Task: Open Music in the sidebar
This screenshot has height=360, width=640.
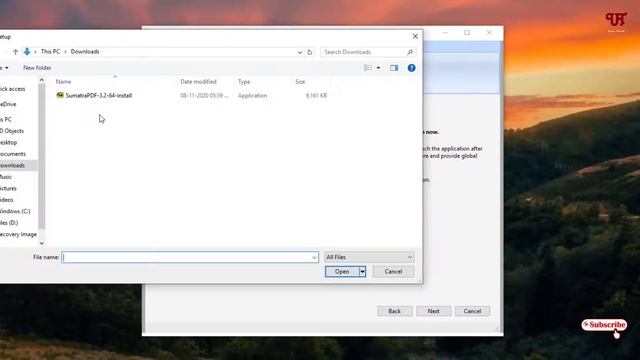Action: click(6, 177)
